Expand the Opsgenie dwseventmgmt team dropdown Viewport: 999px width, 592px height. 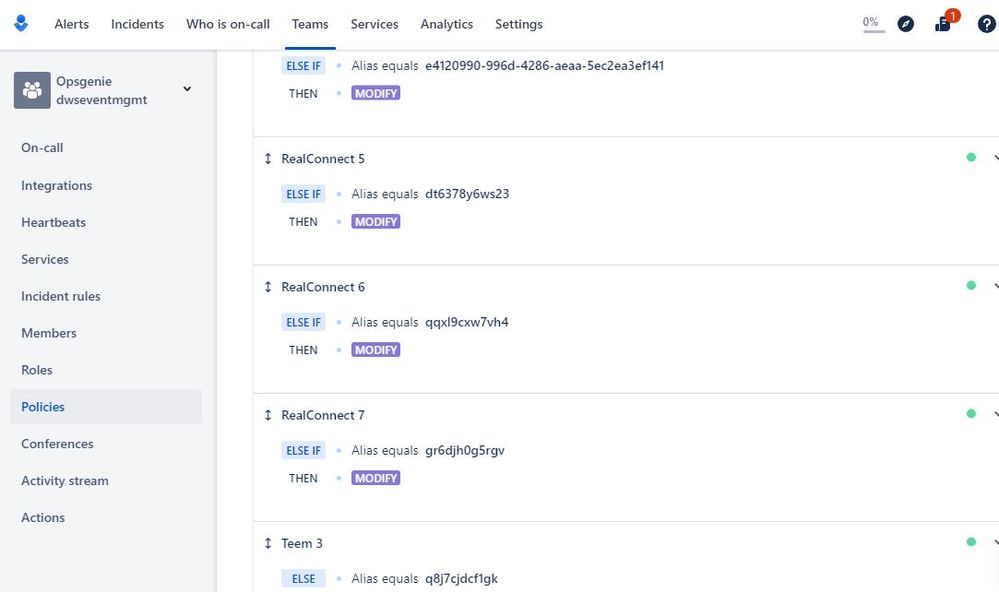(x=187, y=89)
